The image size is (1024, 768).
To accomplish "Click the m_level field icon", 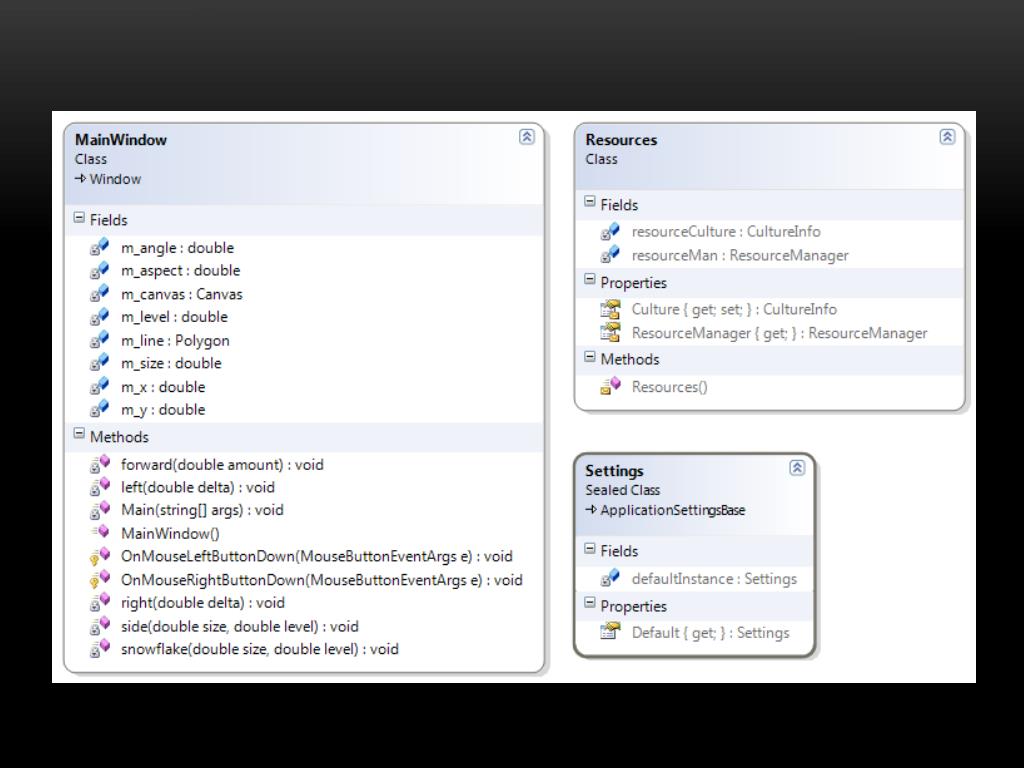I will tap(99, 316).
